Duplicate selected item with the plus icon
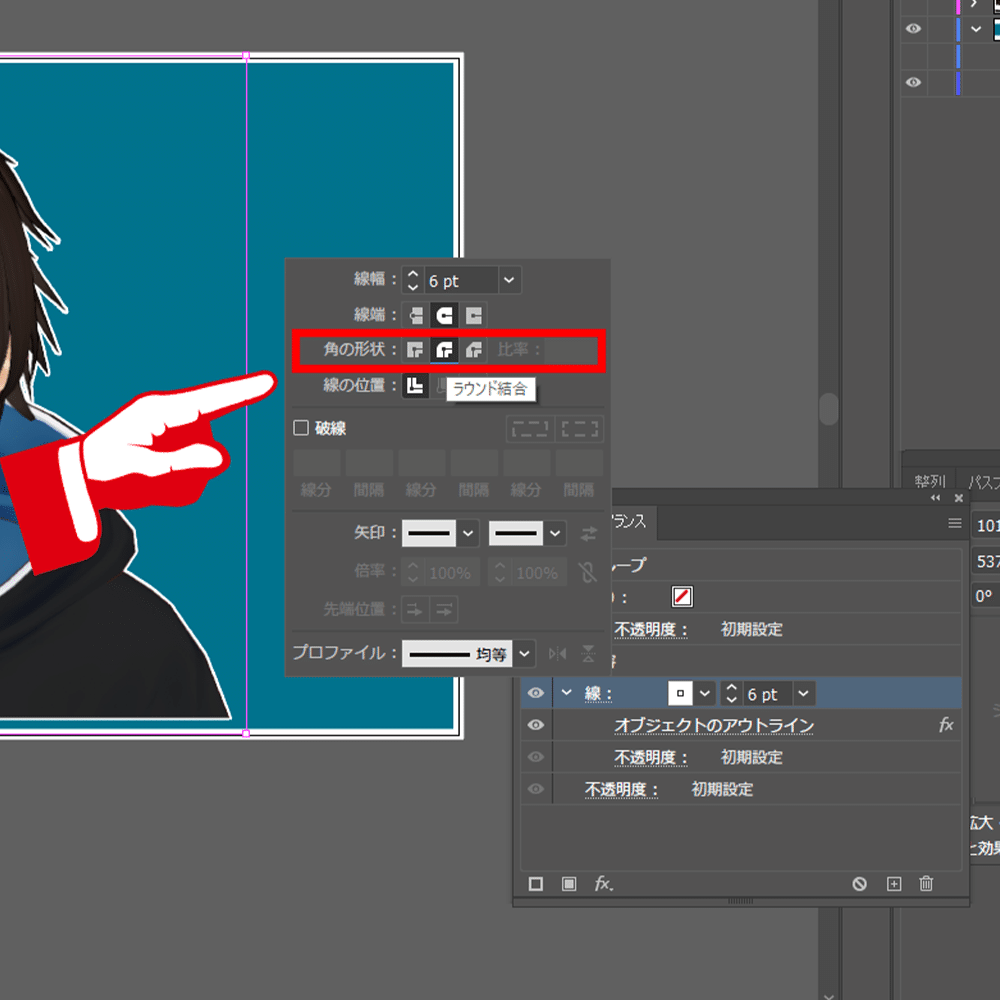Viewport: 1000px width, 1000px height. (894, 884)
